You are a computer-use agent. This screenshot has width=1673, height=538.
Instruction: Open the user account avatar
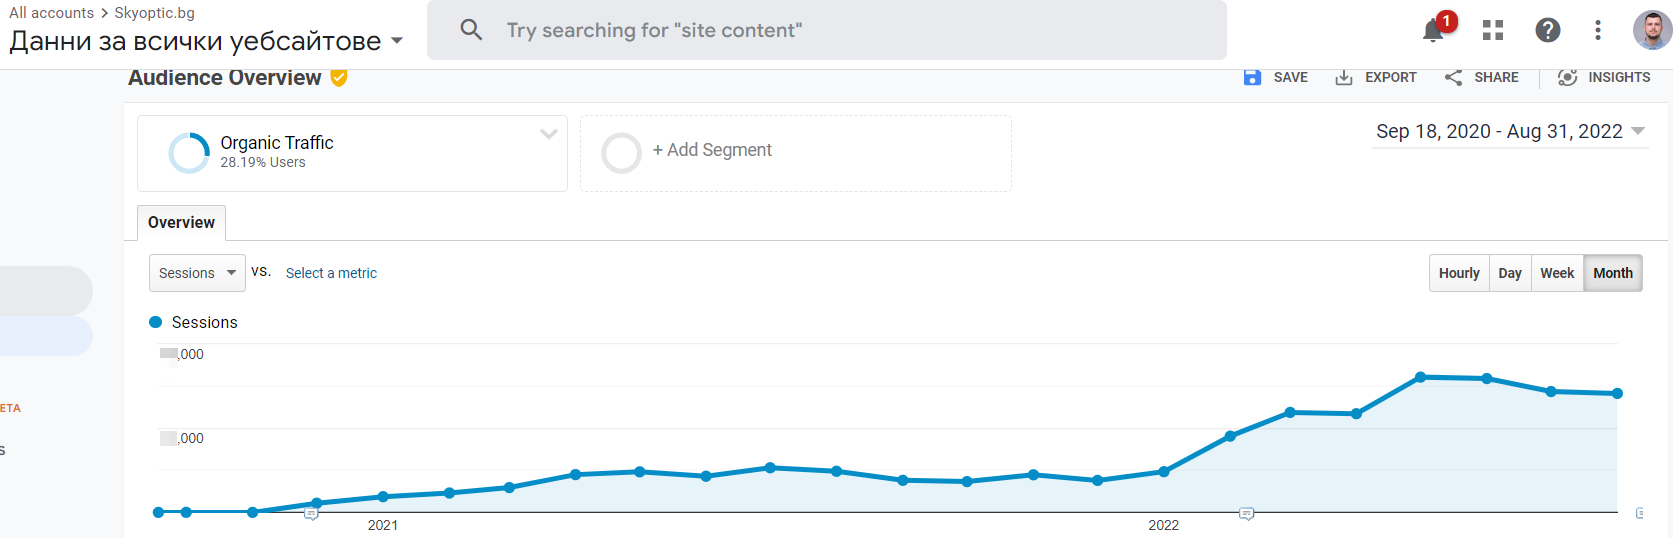[1652, 30]
